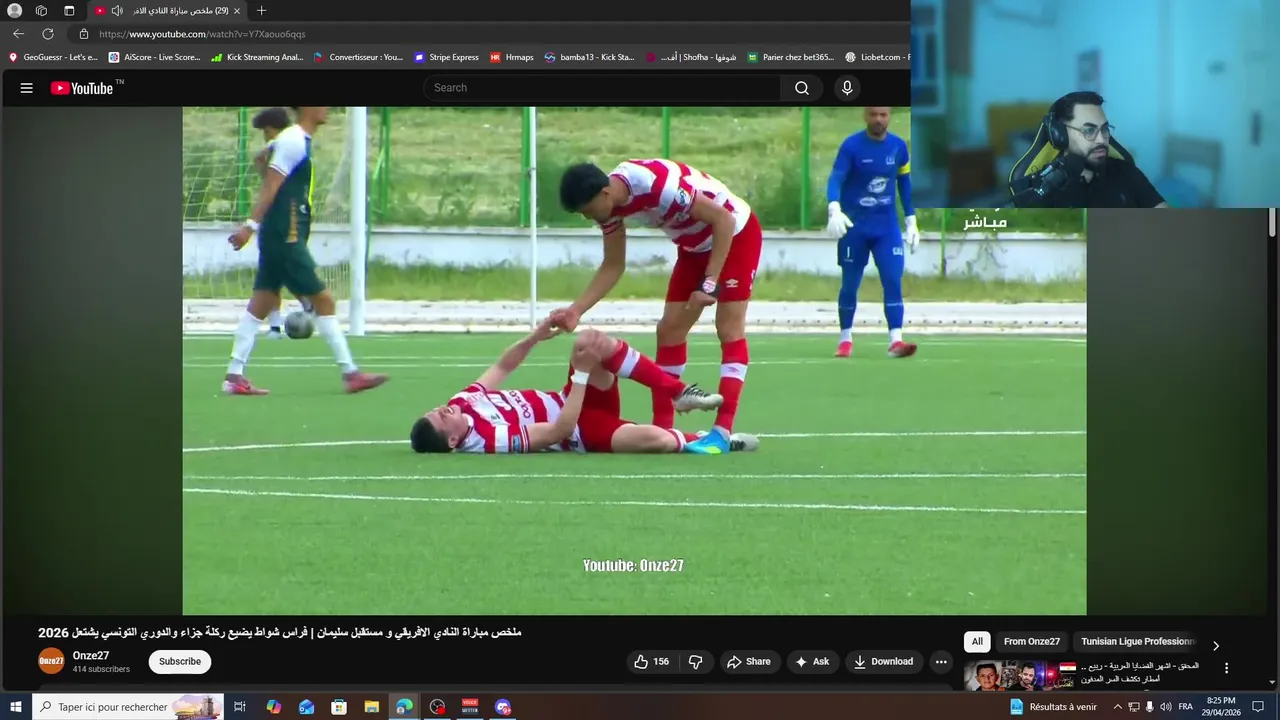Click the taskbar search box
This screenshot has height=720, width=1280.
coord(128,707)
